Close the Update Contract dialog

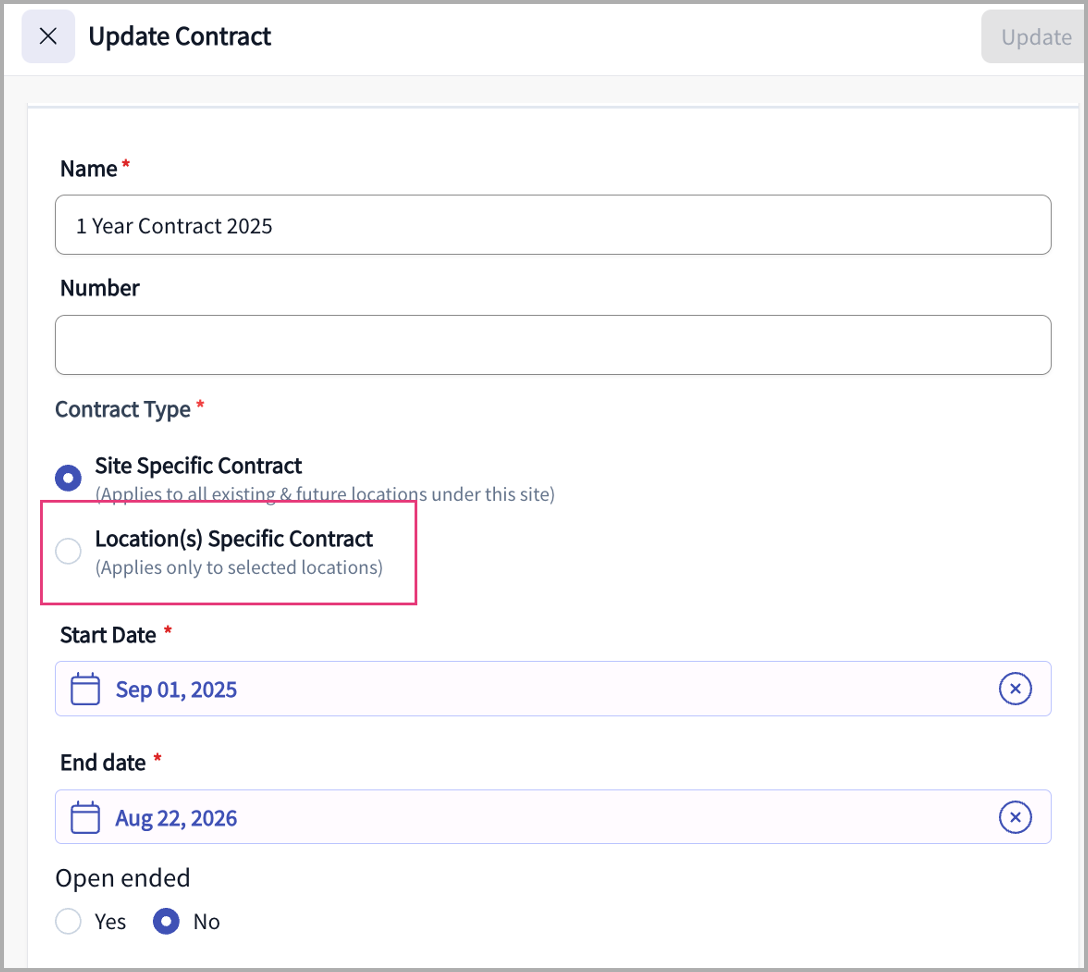[x=48, y=37]
